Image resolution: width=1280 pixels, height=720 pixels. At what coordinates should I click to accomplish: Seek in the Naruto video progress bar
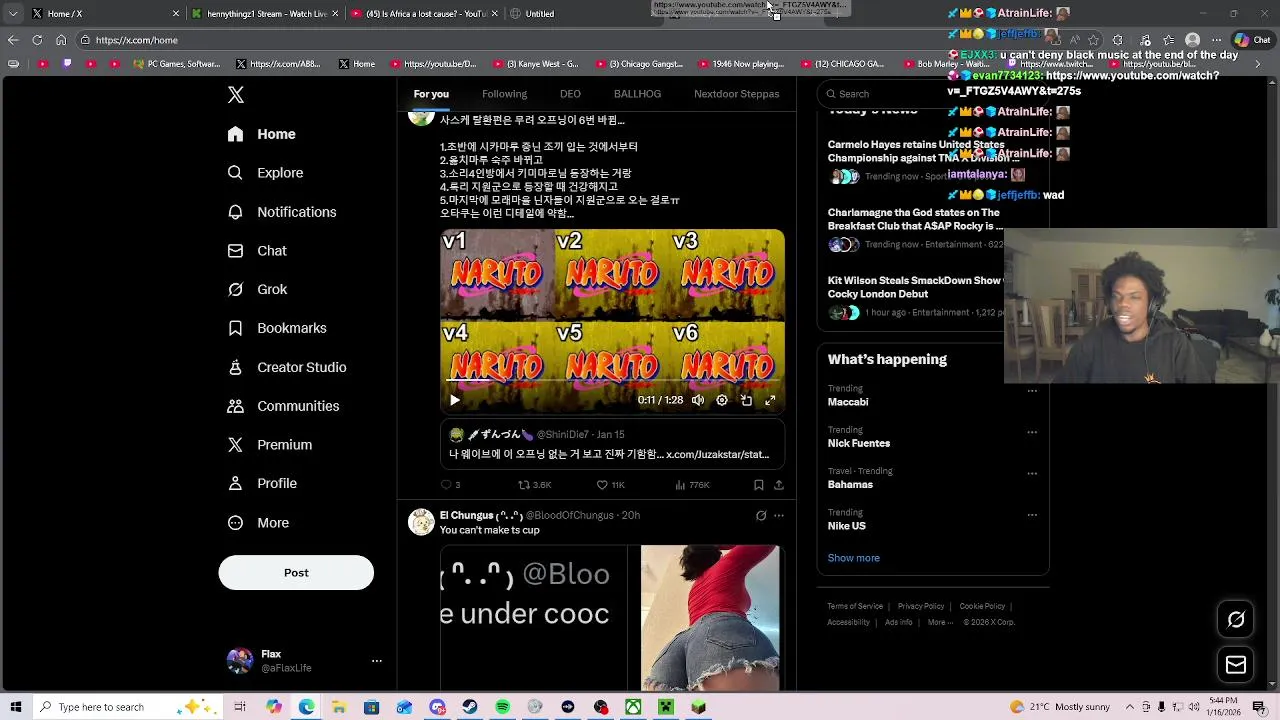tap(612, 382)
